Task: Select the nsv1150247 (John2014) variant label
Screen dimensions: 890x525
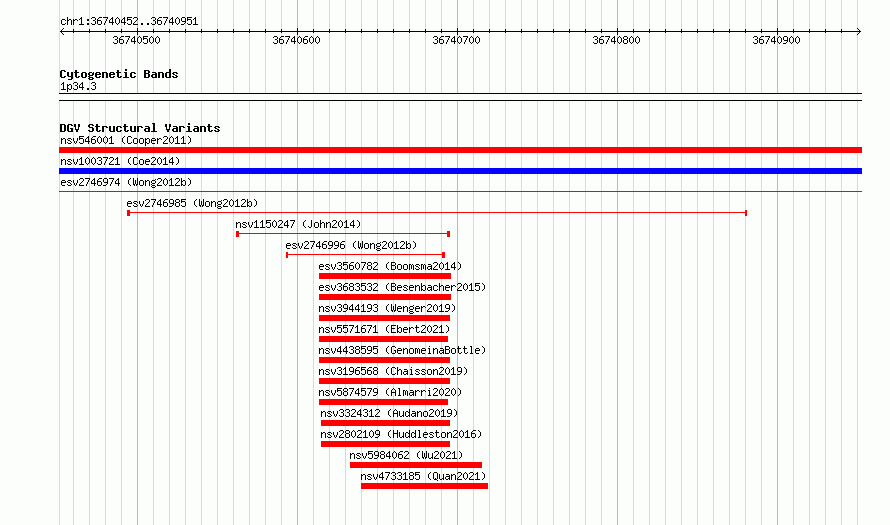Action: click(x=298, y=224)
